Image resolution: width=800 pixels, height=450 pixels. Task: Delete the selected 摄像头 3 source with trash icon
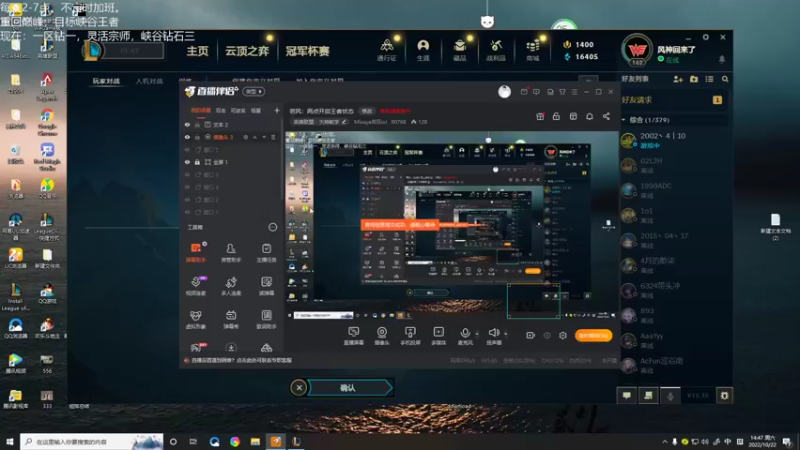pyautogui.click(x=273, y=137)
